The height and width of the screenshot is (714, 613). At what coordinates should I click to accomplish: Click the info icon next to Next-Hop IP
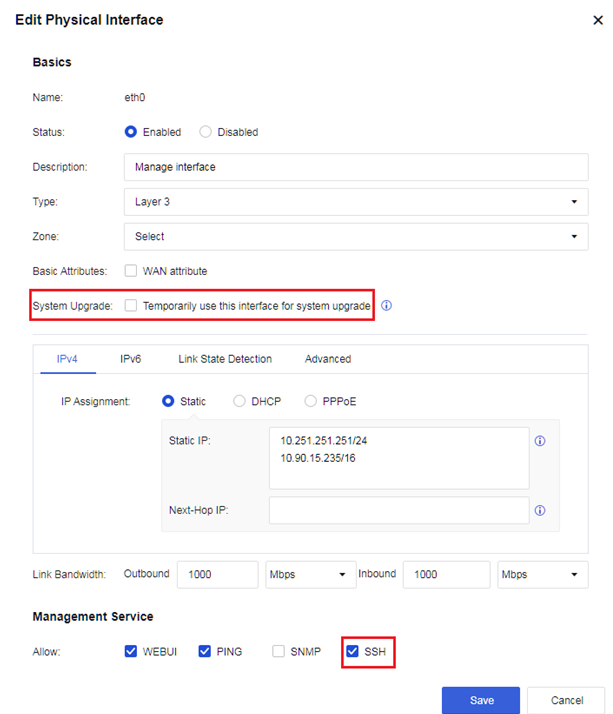point(540,510)
